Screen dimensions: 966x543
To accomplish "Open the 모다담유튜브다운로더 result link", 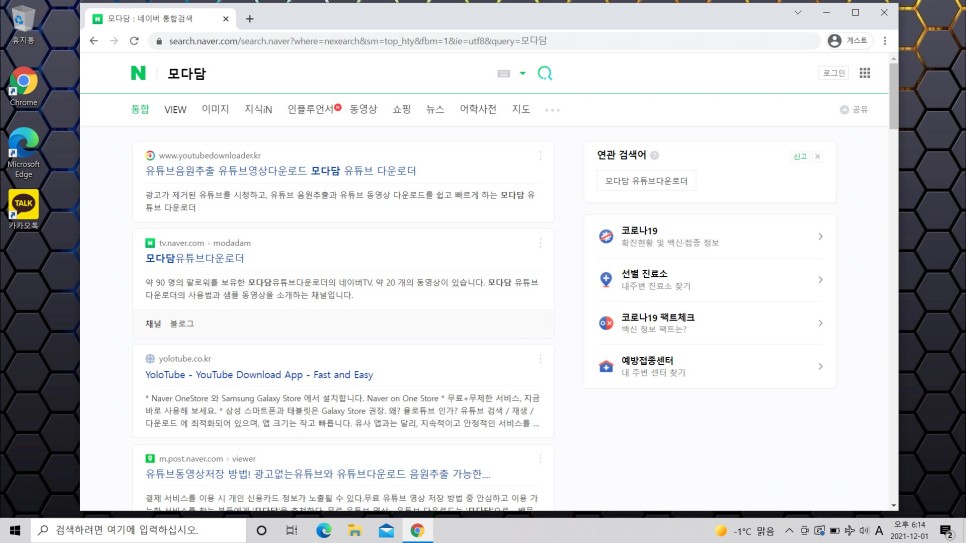I will pyautogui.click(x=195, y=258).
